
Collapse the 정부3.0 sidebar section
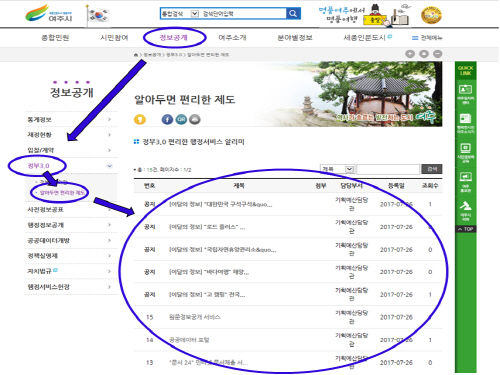click(x=109, y=166)
